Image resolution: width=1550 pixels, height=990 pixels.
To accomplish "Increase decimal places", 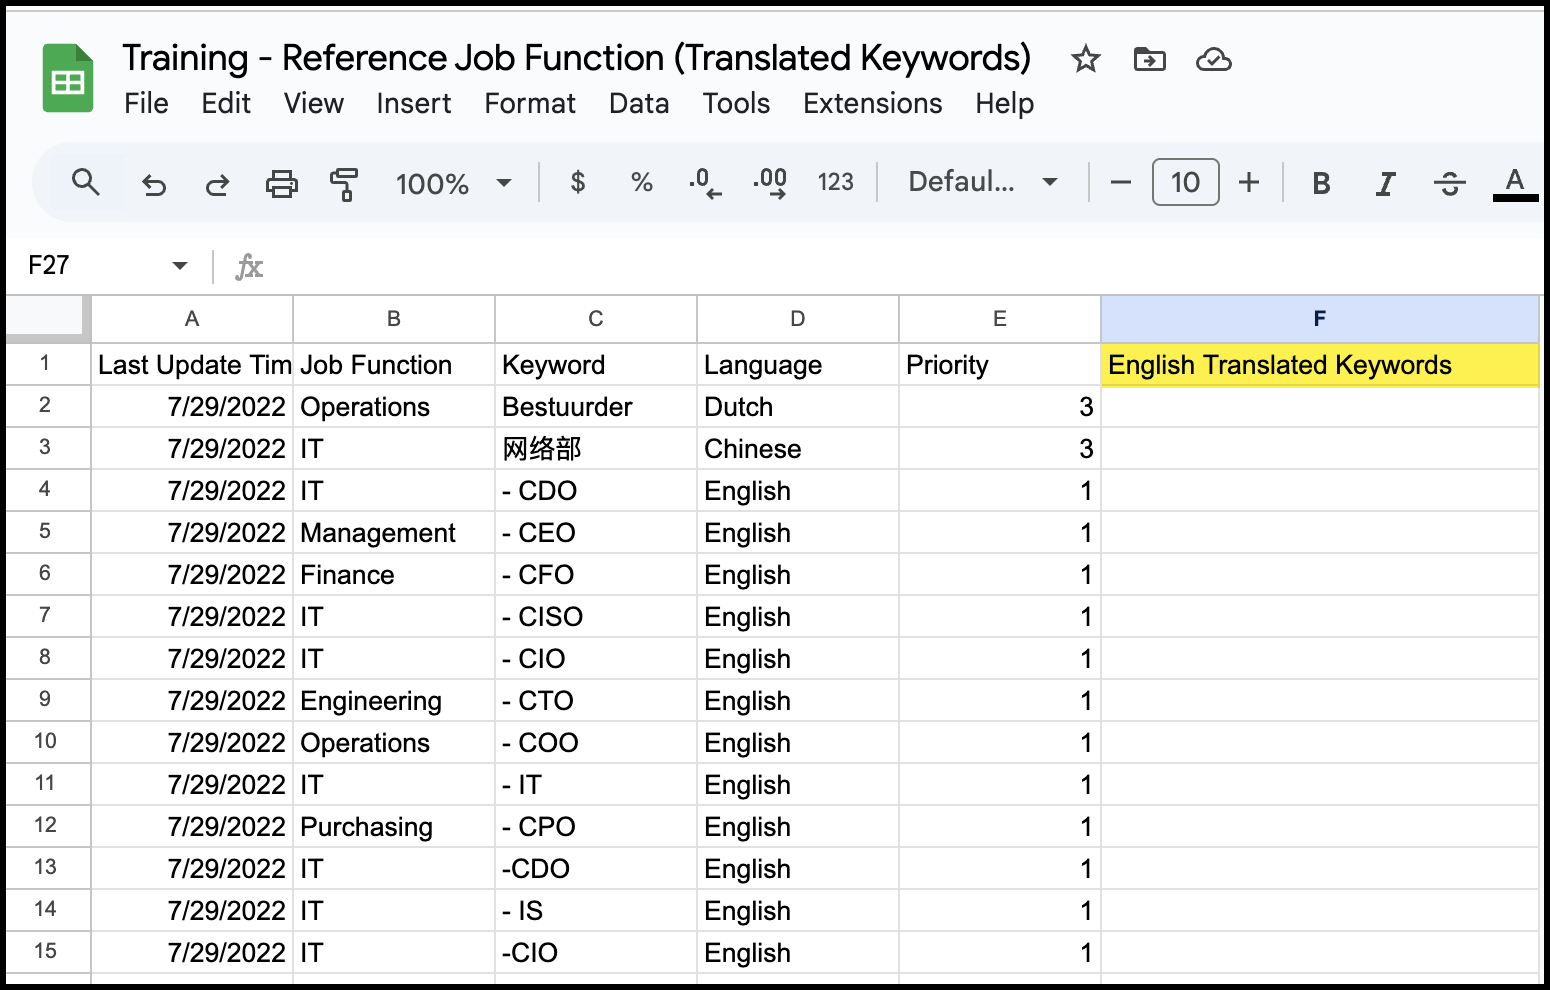I will point(770,183).
